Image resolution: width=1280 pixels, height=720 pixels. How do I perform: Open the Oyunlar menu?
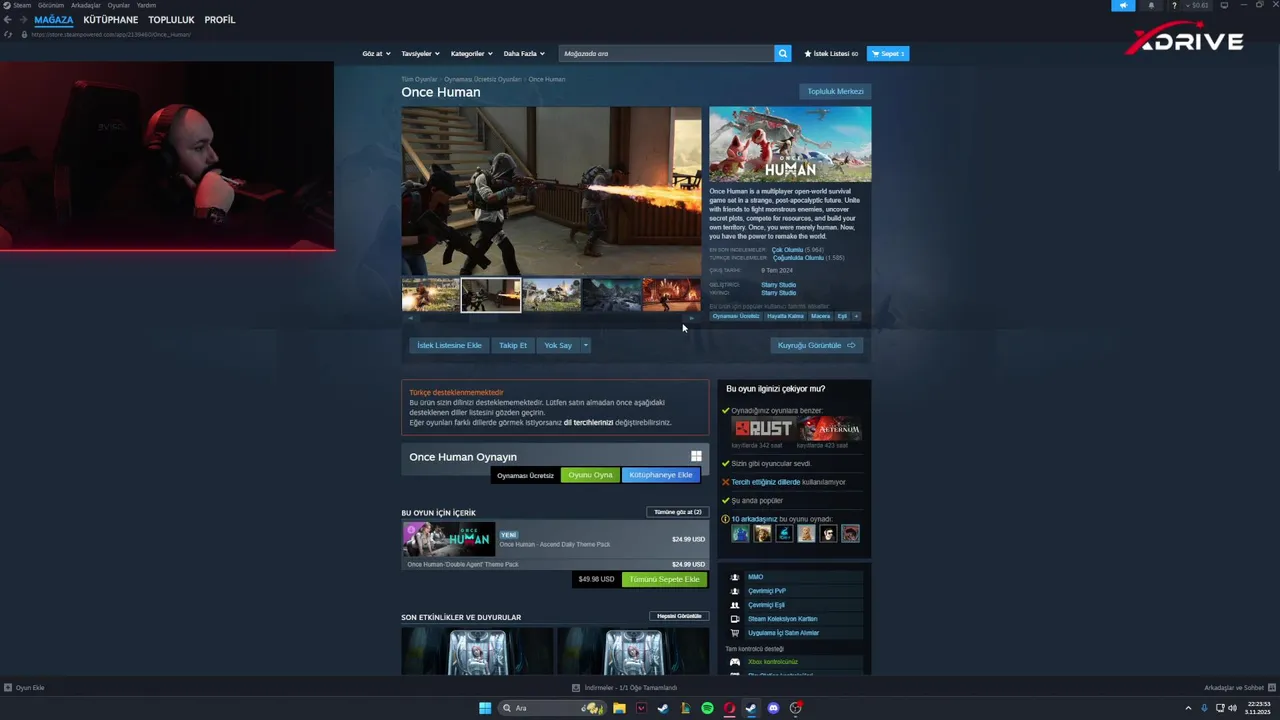coord(118,5)
